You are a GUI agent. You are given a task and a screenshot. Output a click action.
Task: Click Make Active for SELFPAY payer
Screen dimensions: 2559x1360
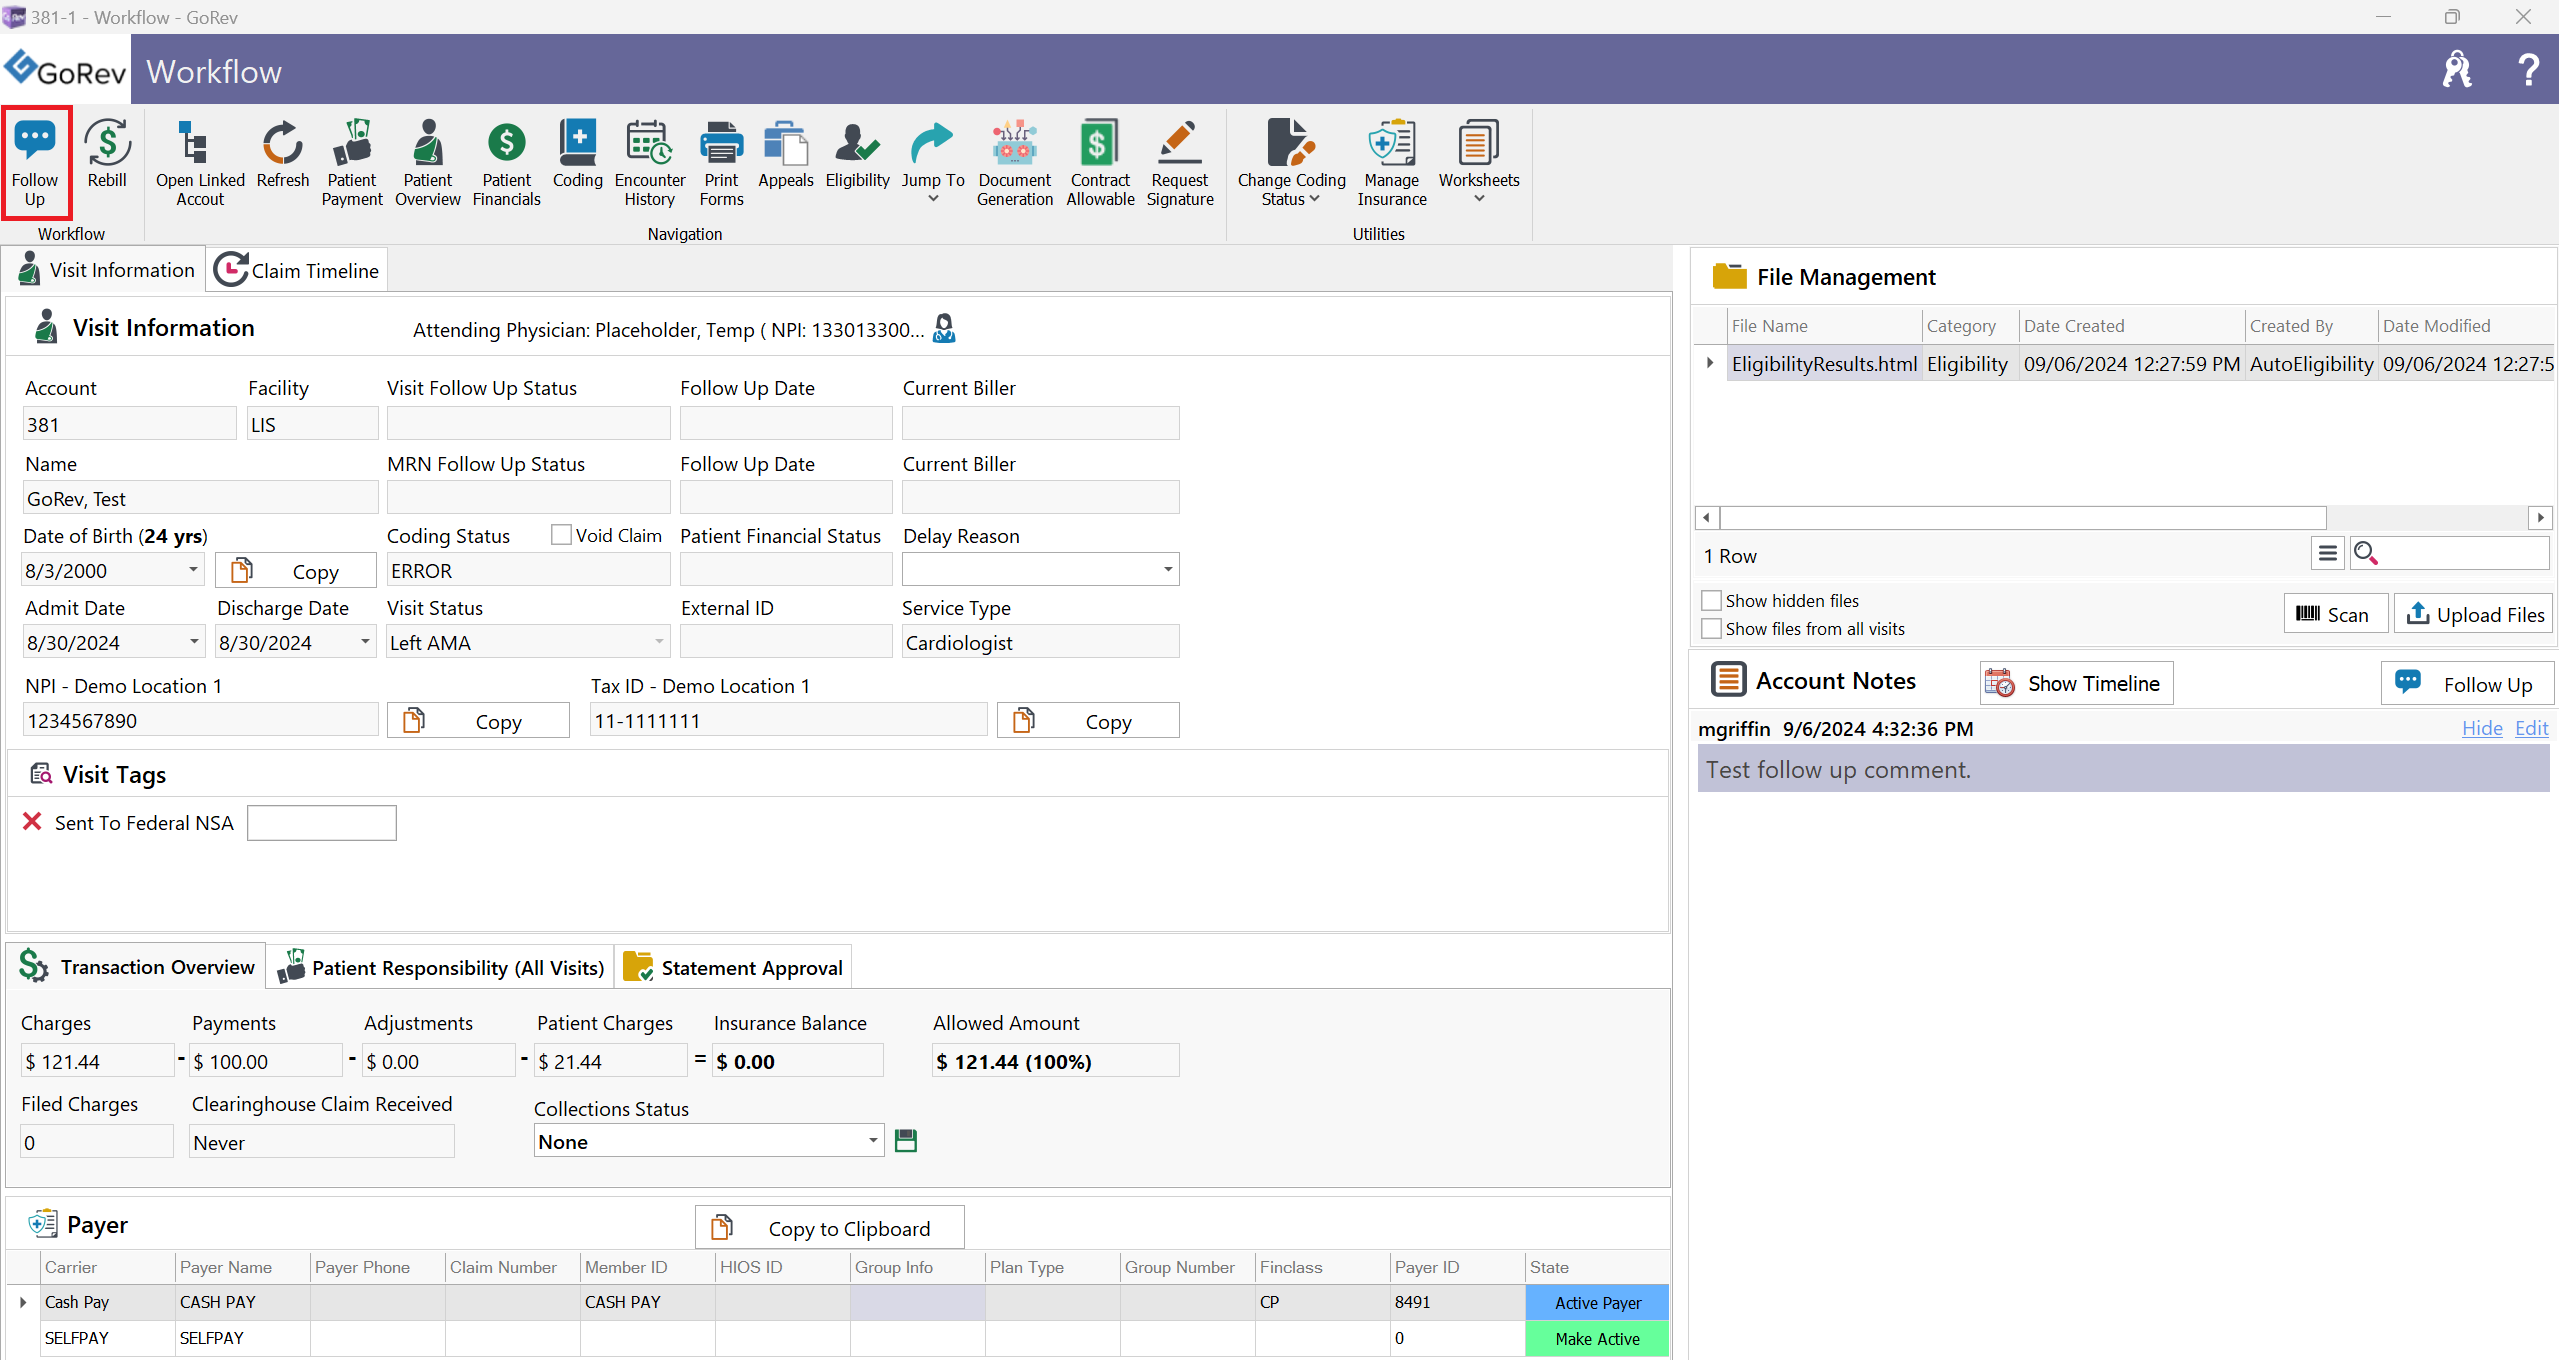tap(1597, 1338)
